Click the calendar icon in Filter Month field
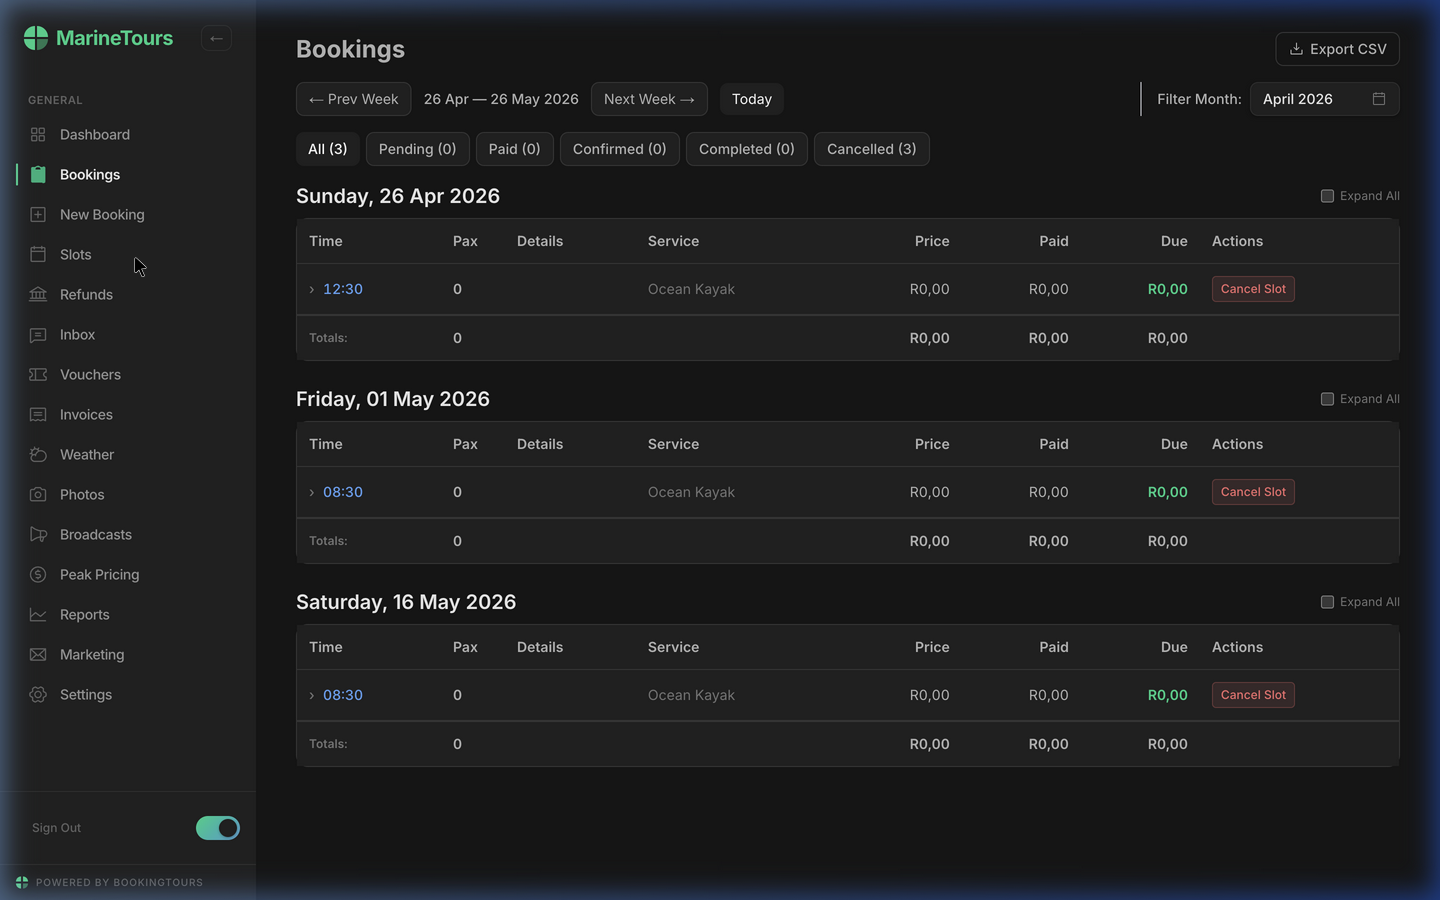Screen dimensions: 1440x900 coord(1379,99)
